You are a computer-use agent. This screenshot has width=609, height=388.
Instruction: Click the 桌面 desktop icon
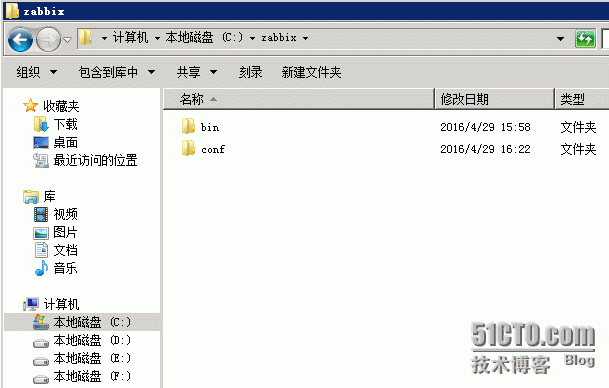point(41,142)
